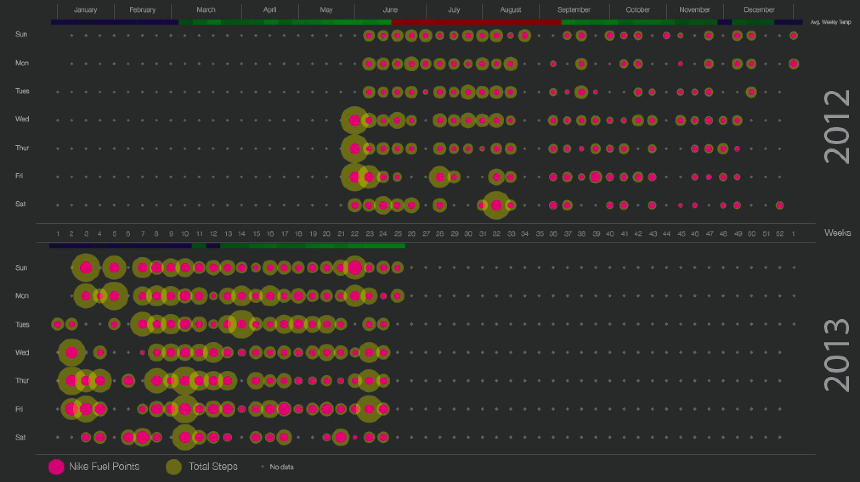The height and width of the screenshot is (482, 860).
Task: Select the 2013 Wednesday week 2 bubble
Action: point(71,352)
